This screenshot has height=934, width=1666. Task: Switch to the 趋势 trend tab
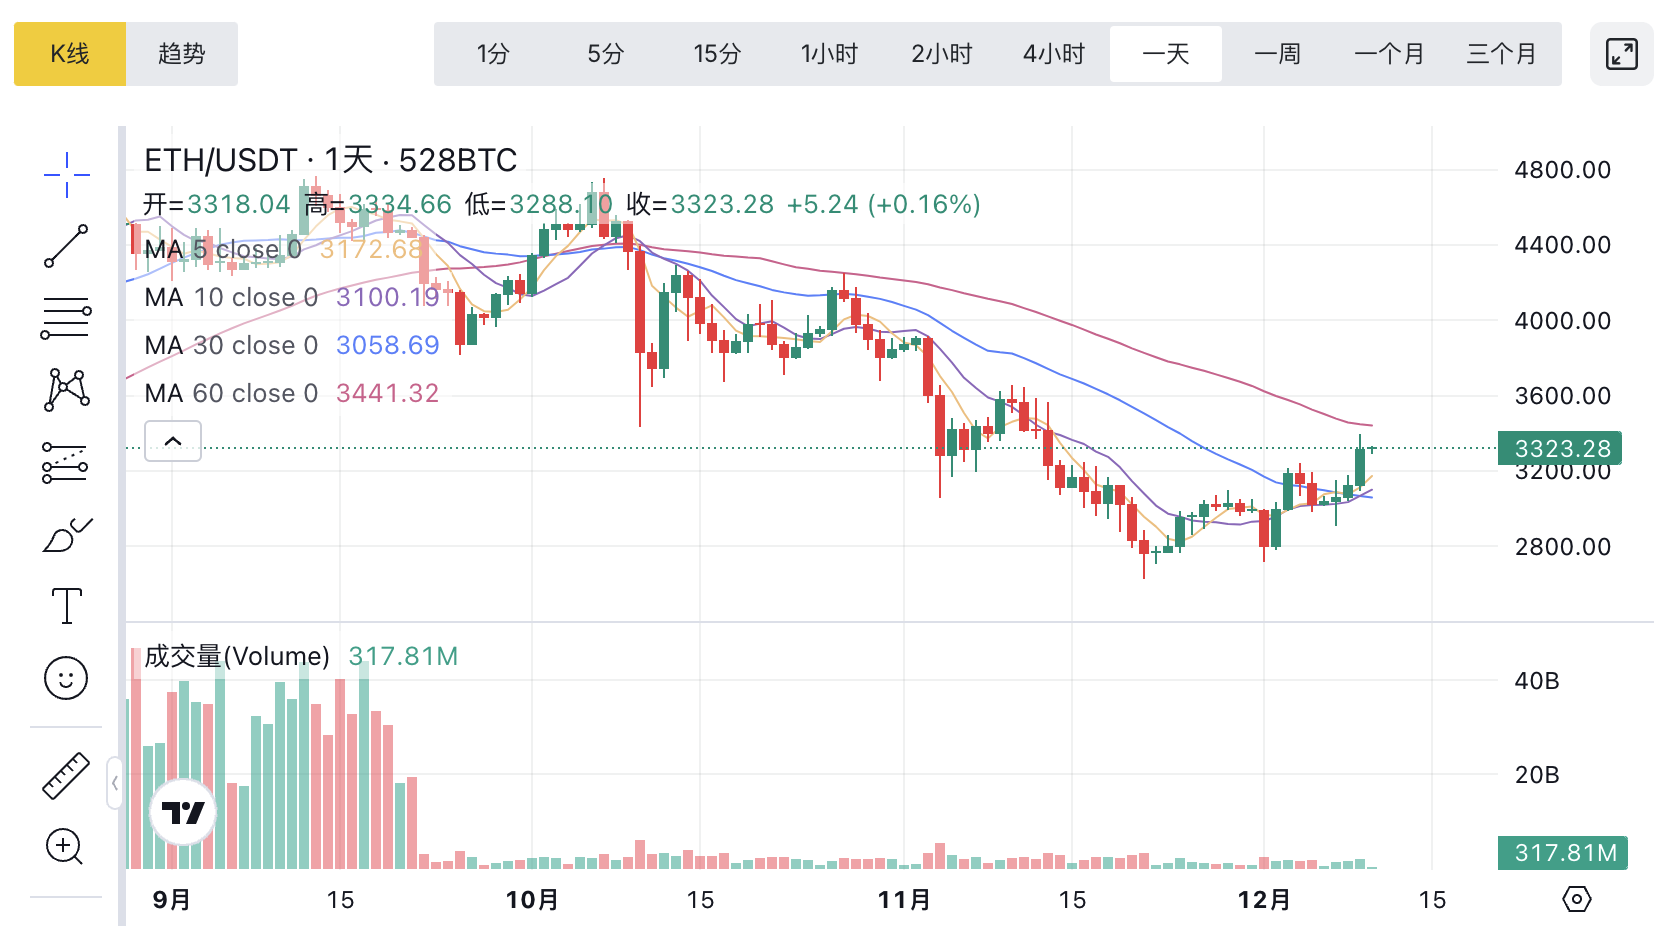[182, 54]
